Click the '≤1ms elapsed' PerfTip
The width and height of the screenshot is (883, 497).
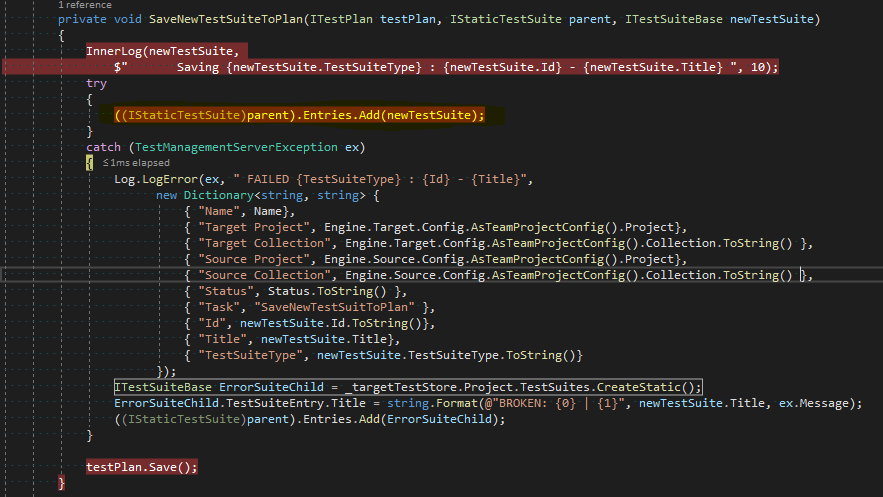pos(136,163)
